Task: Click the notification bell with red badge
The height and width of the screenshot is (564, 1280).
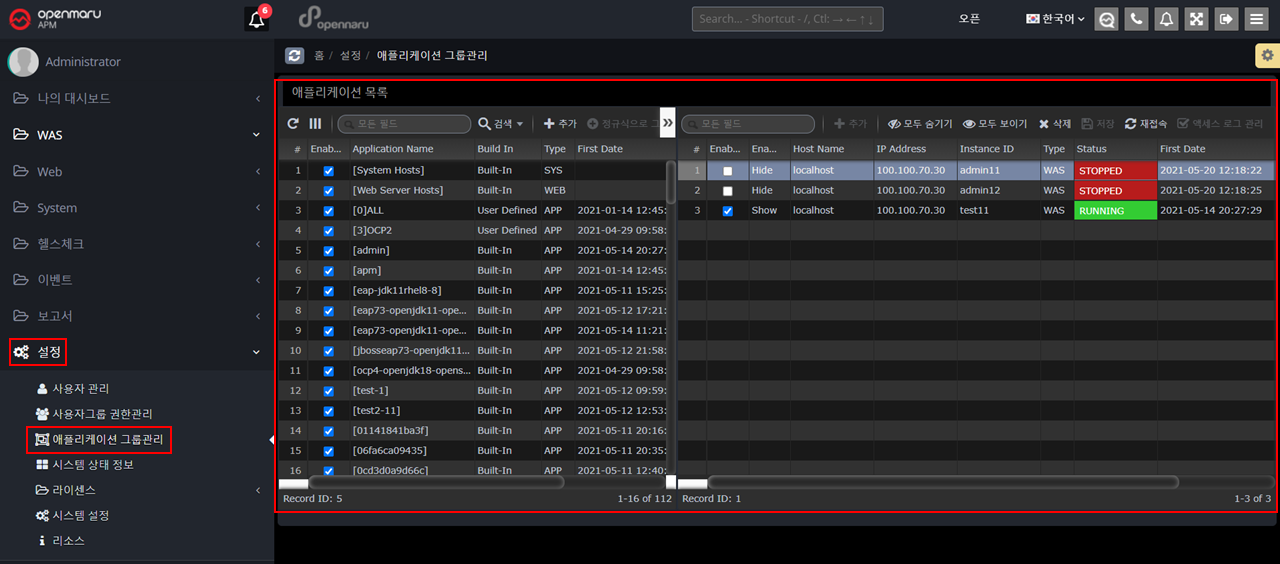Action: pyautogui.click(x=257, y=19)
